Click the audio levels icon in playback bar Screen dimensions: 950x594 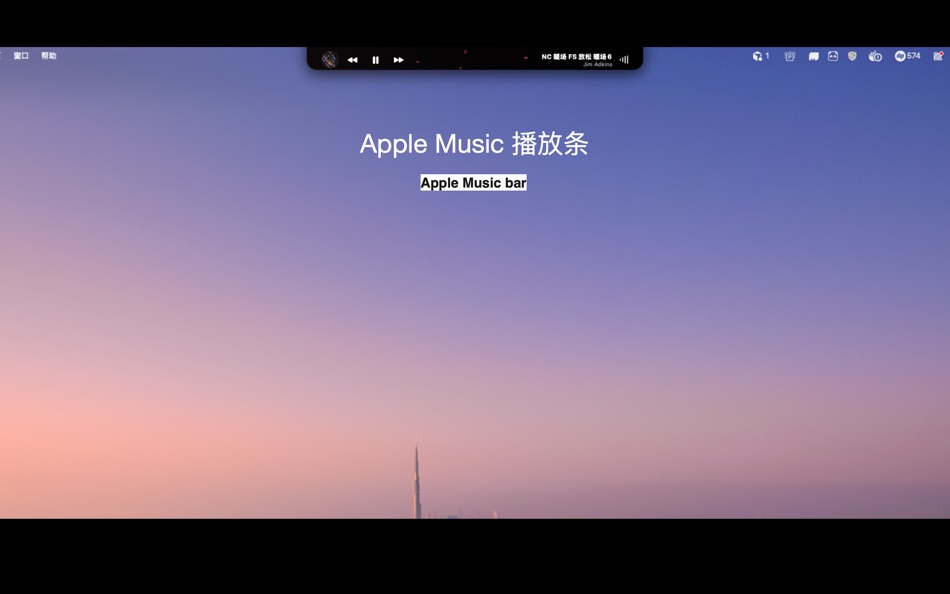coord(623,59)
